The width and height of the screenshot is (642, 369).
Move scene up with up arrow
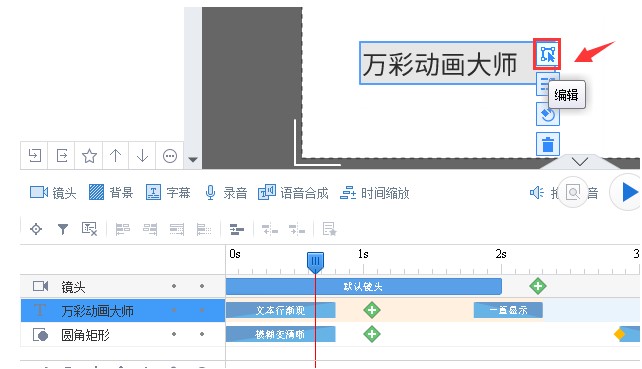coord(115,156)
